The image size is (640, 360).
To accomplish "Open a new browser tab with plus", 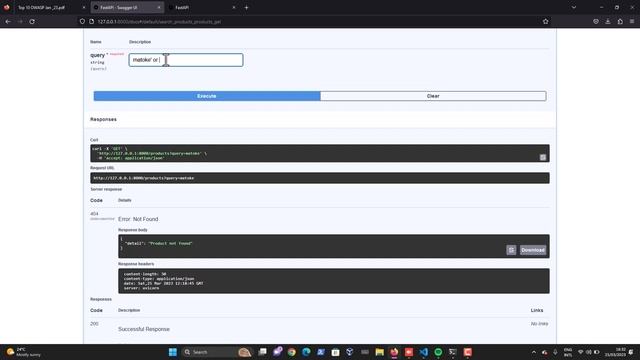I will tap(246, 7).
